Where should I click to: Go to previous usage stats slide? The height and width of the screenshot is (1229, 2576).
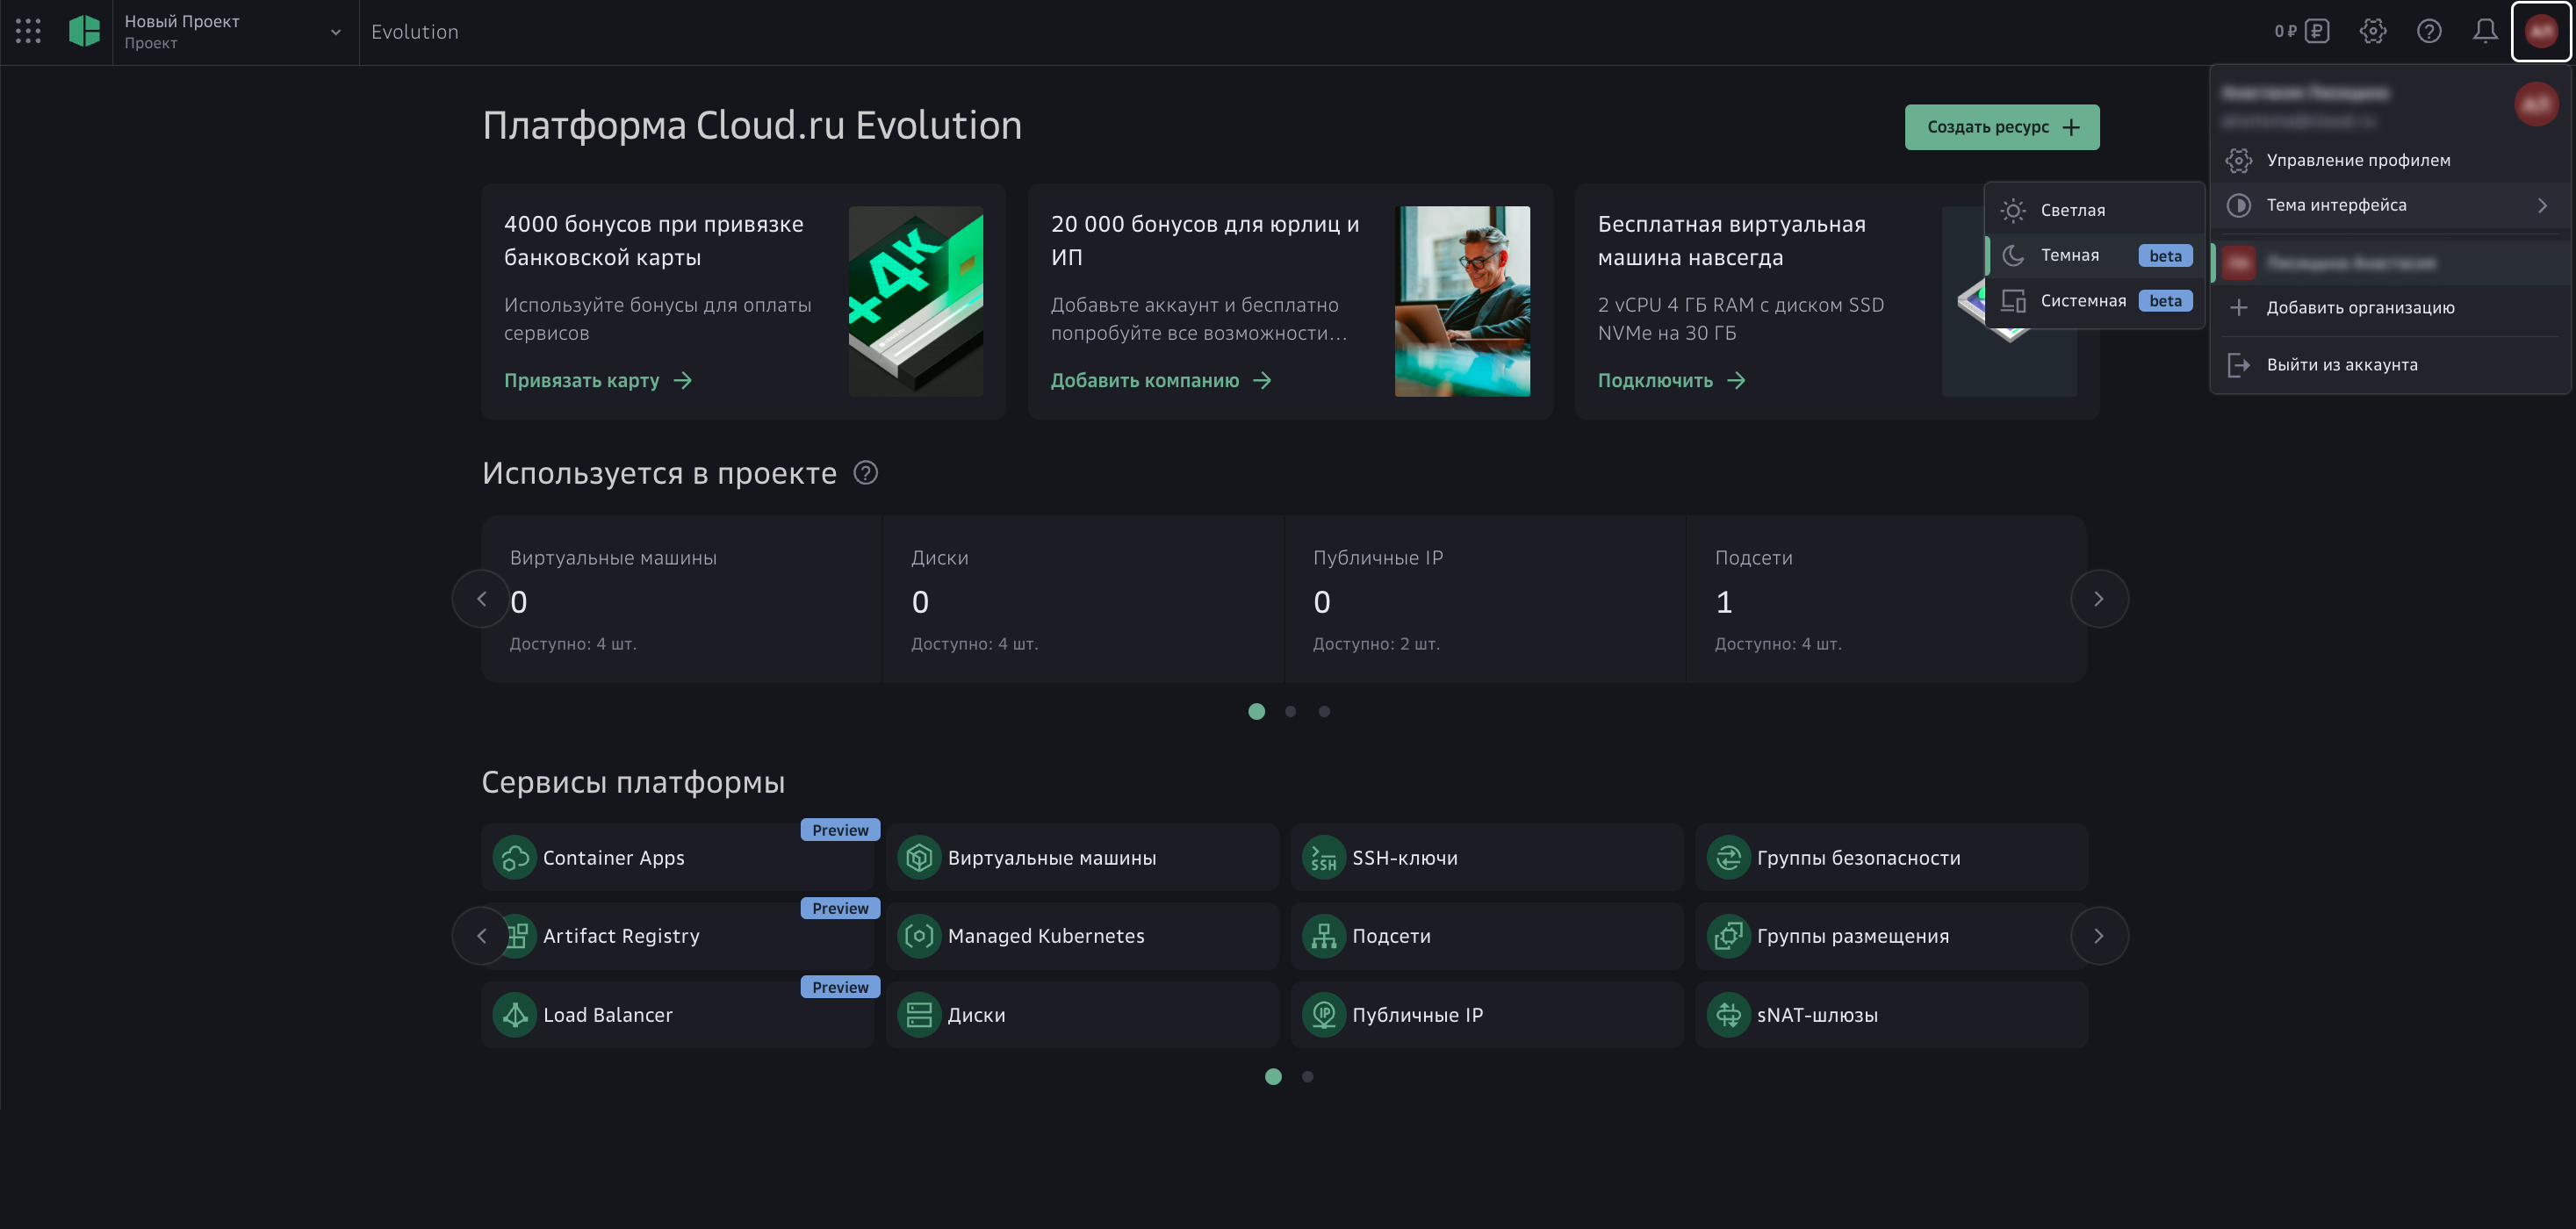point(481,599)
